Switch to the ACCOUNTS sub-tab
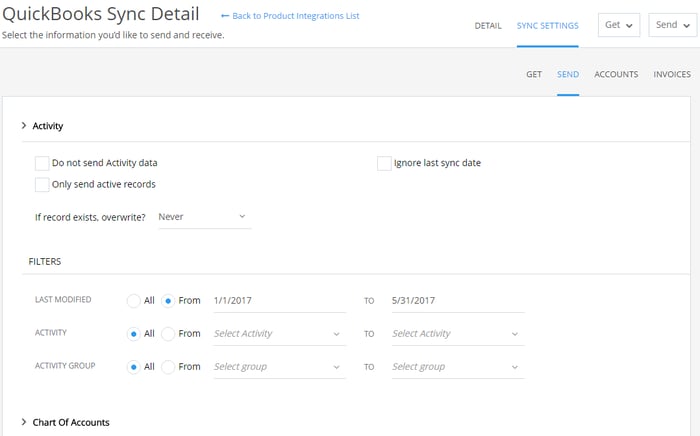 (616, 75)
